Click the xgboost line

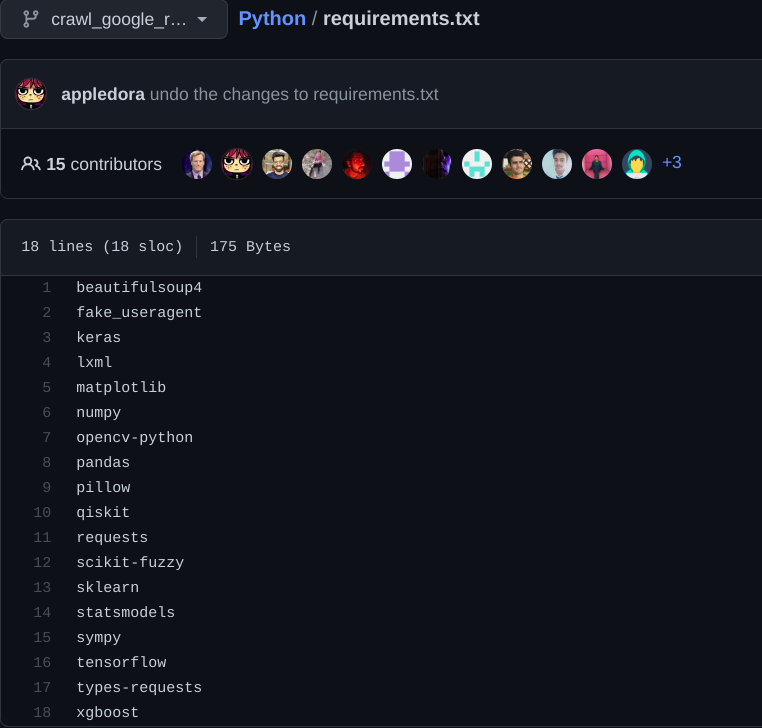[107, 712]
